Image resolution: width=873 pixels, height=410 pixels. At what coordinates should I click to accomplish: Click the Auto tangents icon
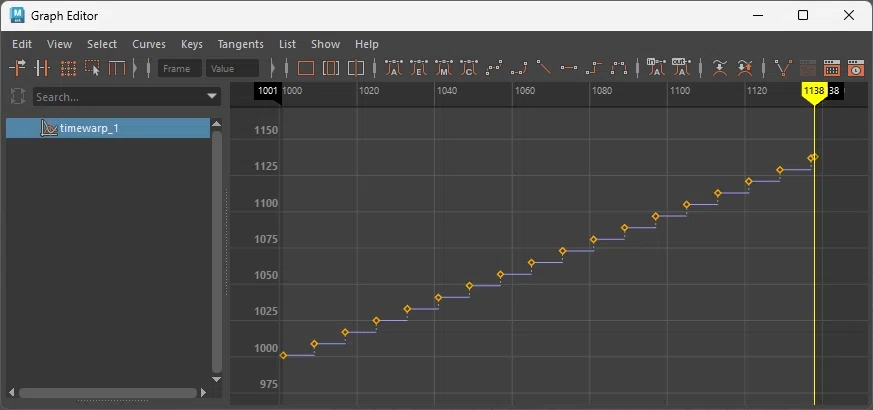pos(394,68)
